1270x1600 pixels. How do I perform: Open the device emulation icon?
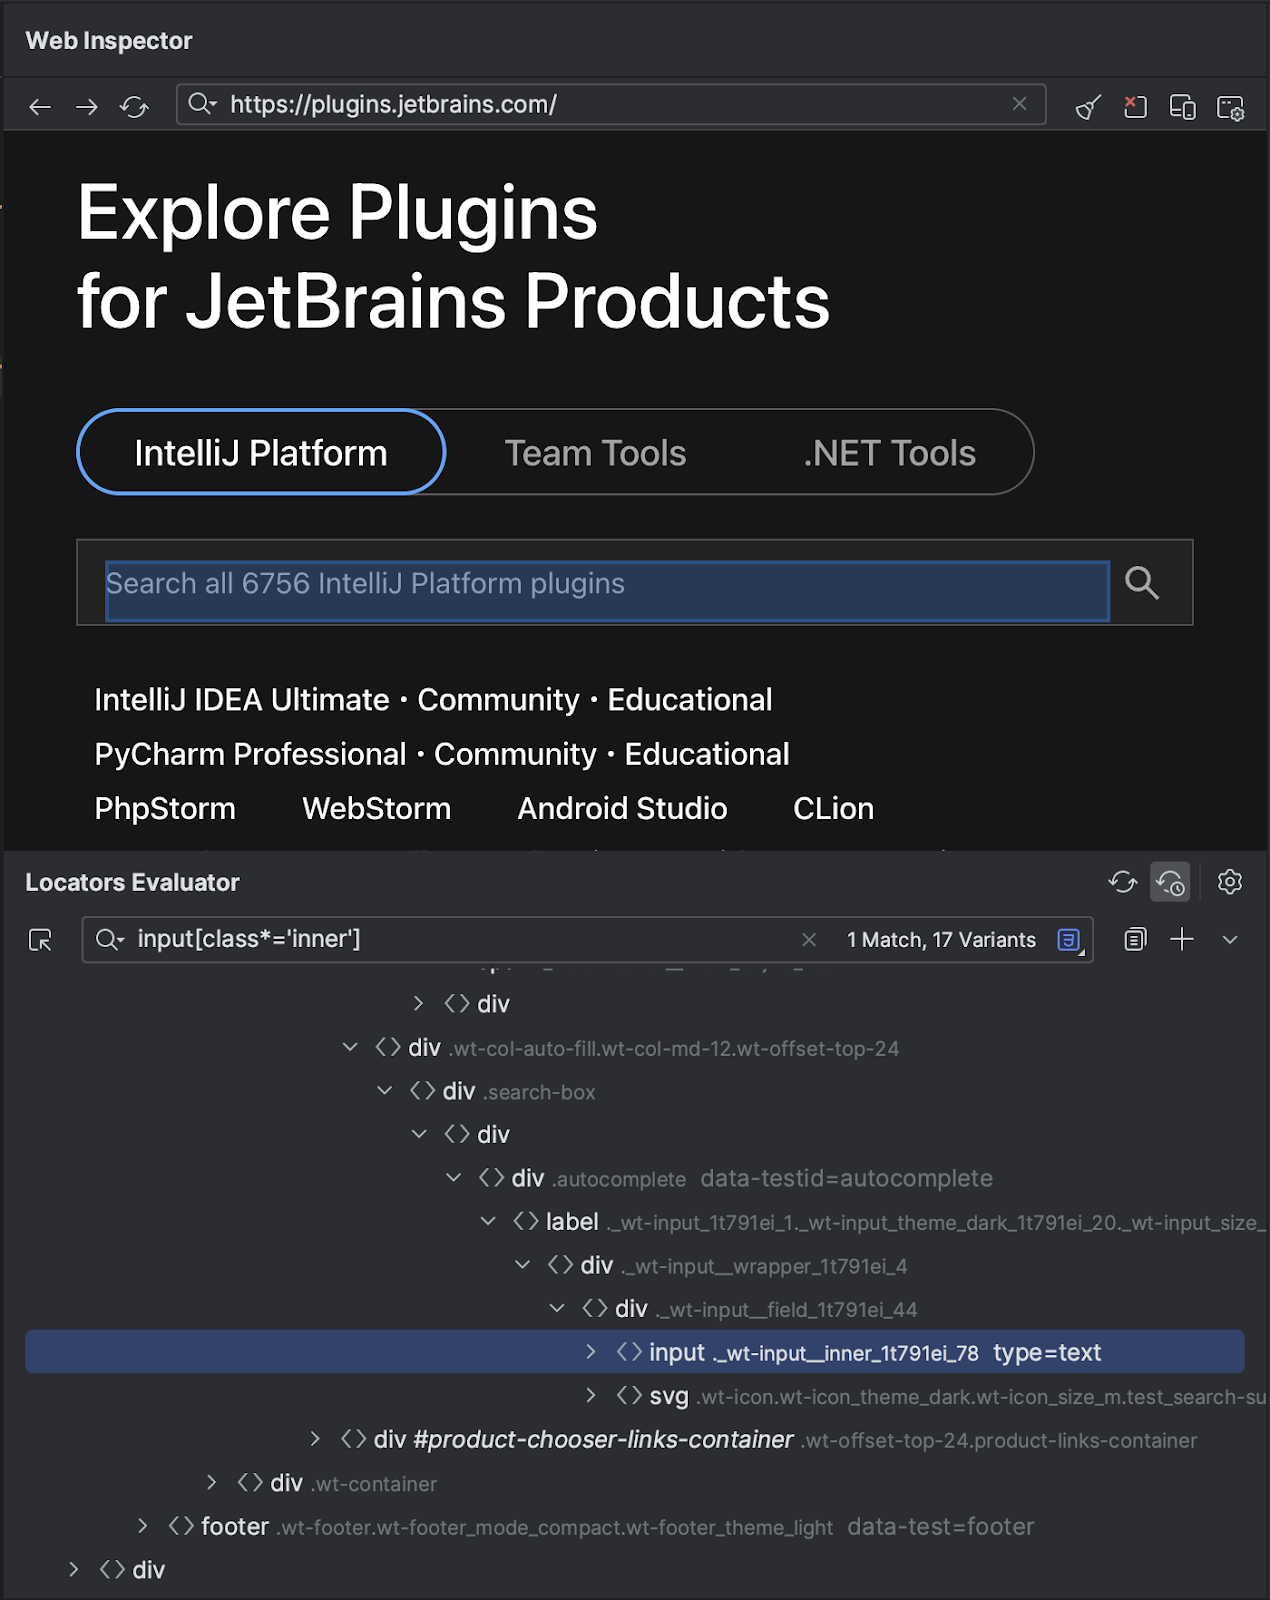coord(1183,106)
